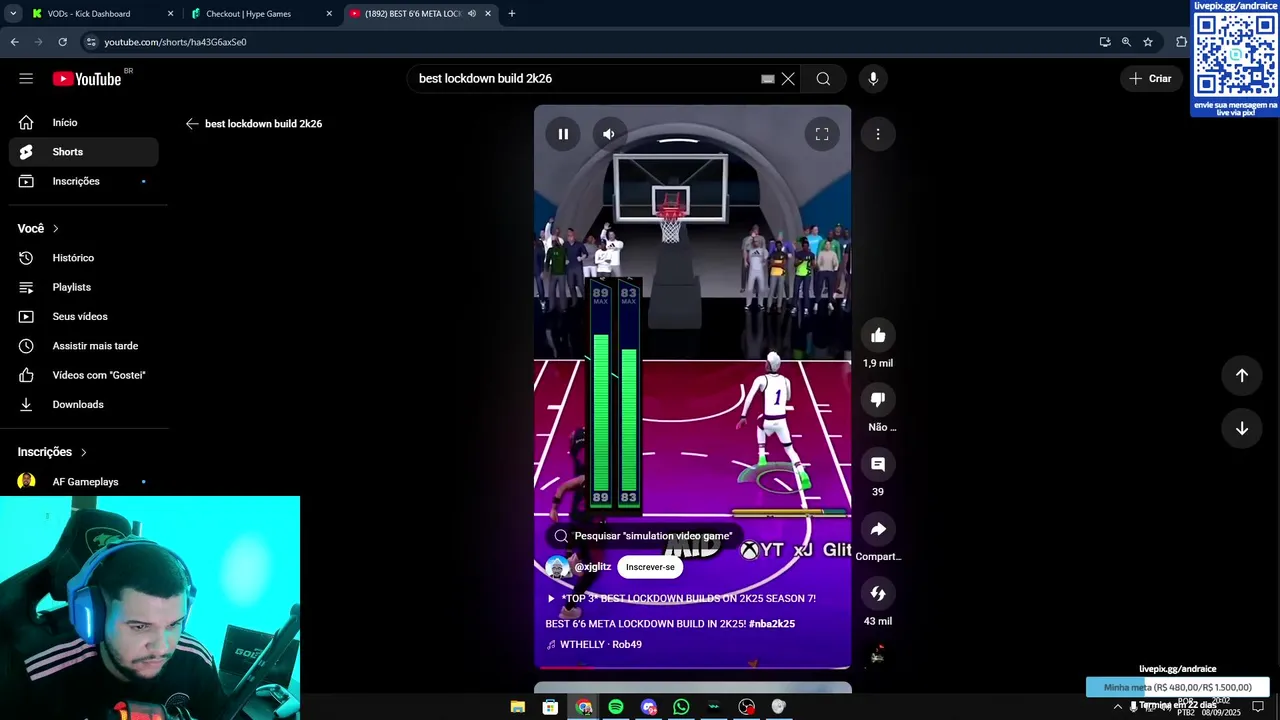Open Inscrições in the sidebar
Image resolution: width=1280 pixels, height=720 pixels.
84,181
